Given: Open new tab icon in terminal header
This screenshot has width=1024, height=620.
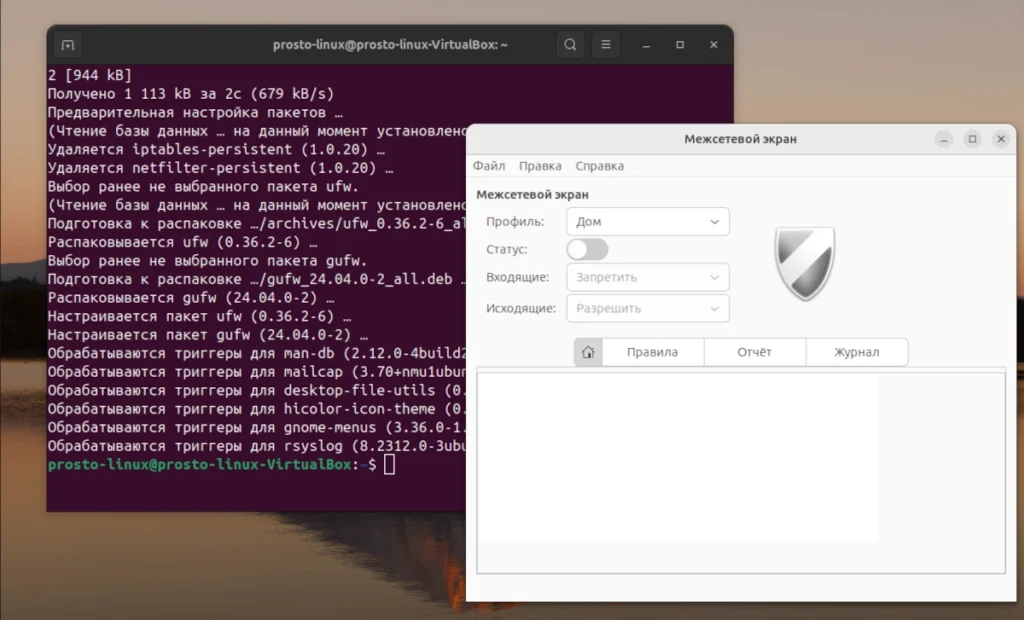Looking at the screenshot, I should (x=68, y=45).
